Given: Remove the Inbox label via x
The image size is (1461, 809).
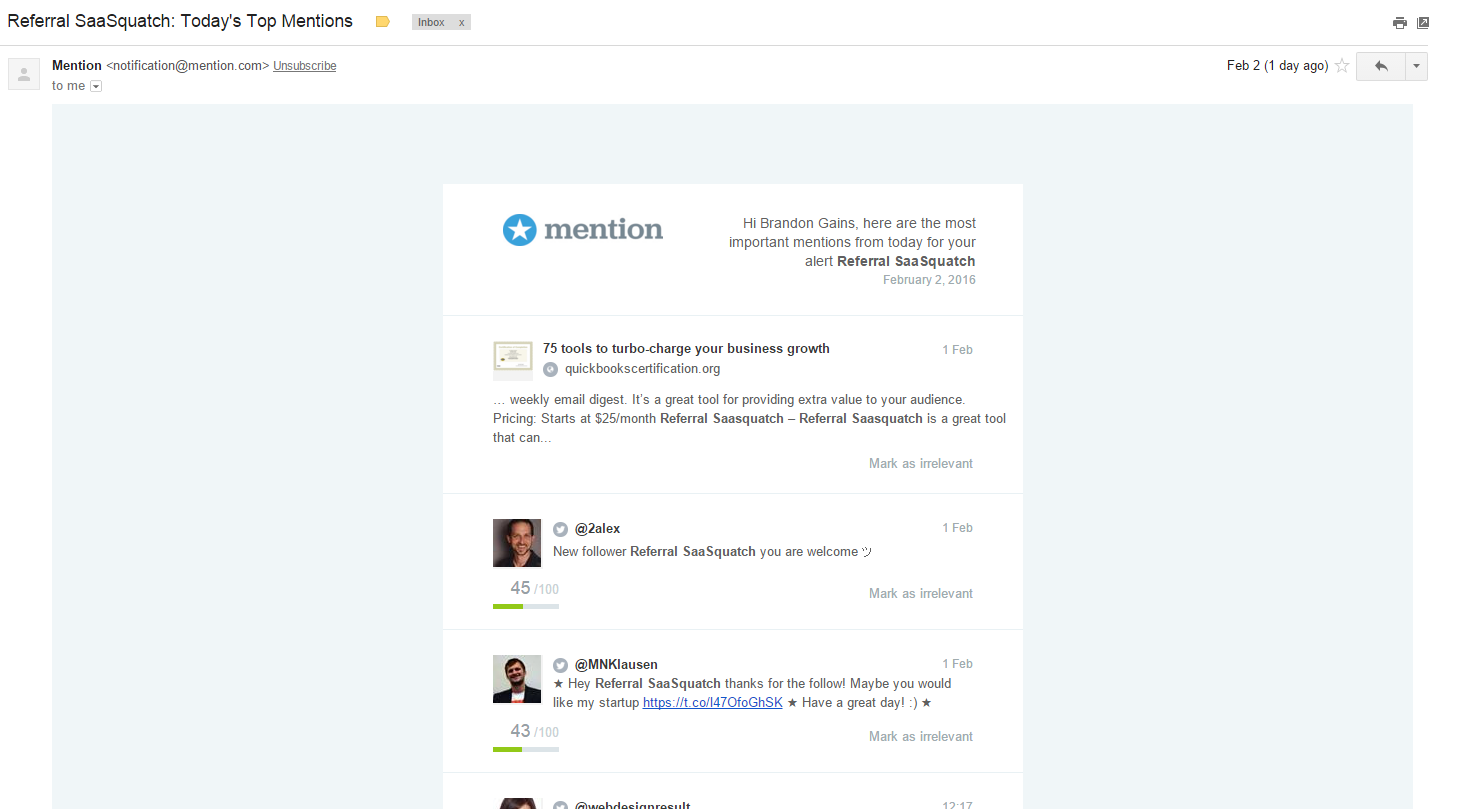Looking at the screenshot, I should tap(461, 22).
